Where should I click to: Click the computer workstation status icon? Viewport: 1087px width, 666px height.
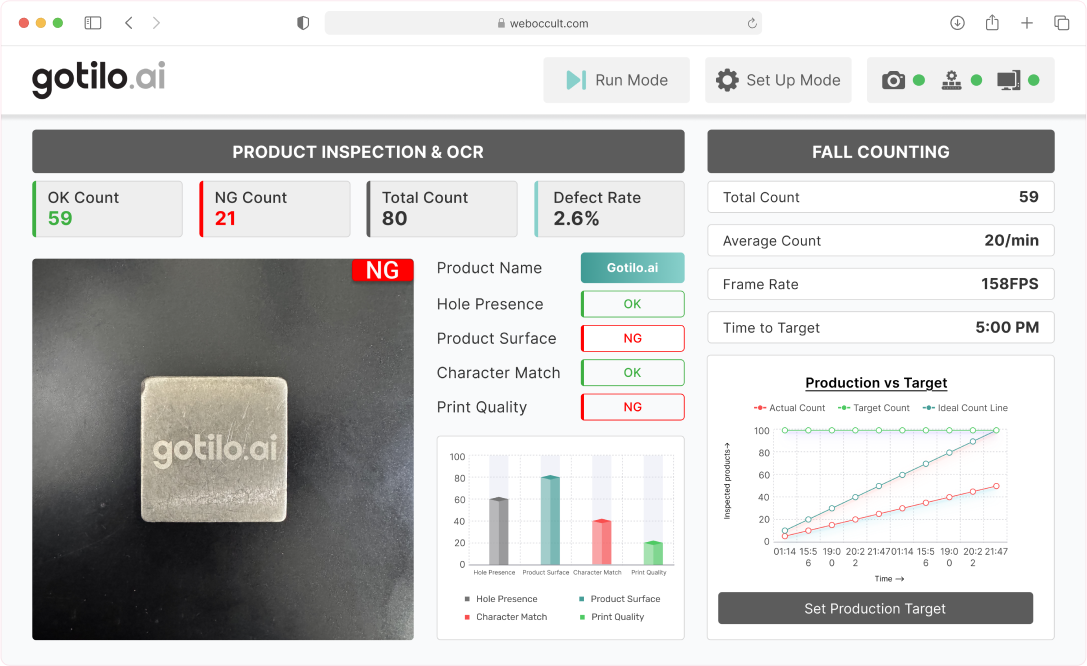(1008, 80)
